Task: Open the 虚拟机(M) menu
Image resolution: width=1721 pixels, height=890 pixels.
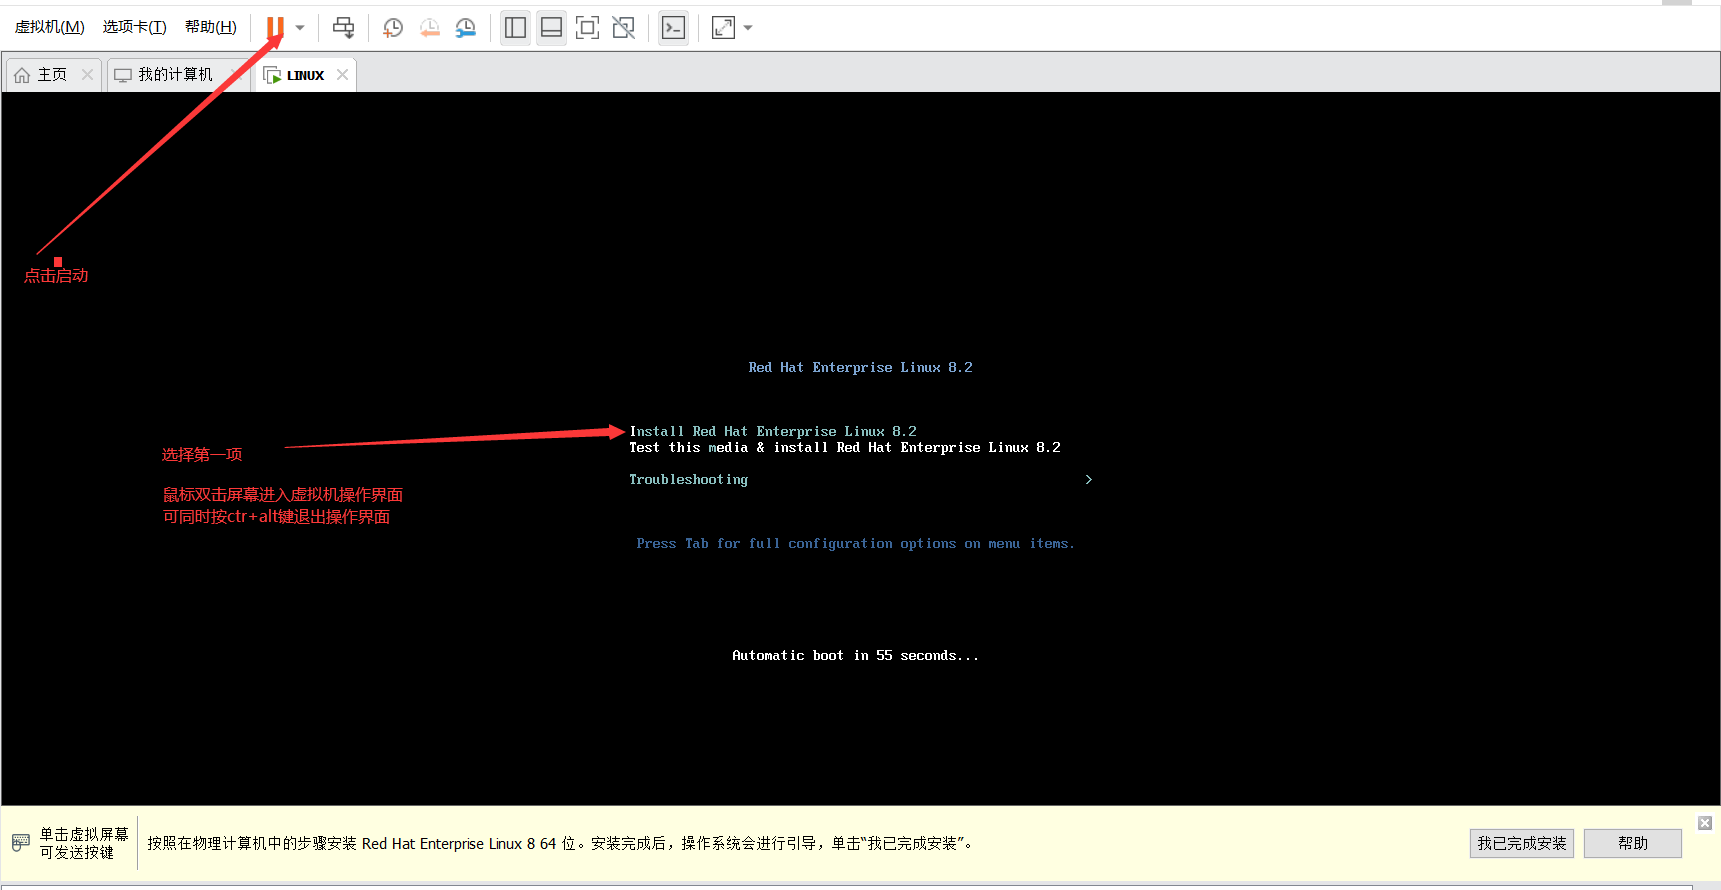Action: (x=49, y=27)
